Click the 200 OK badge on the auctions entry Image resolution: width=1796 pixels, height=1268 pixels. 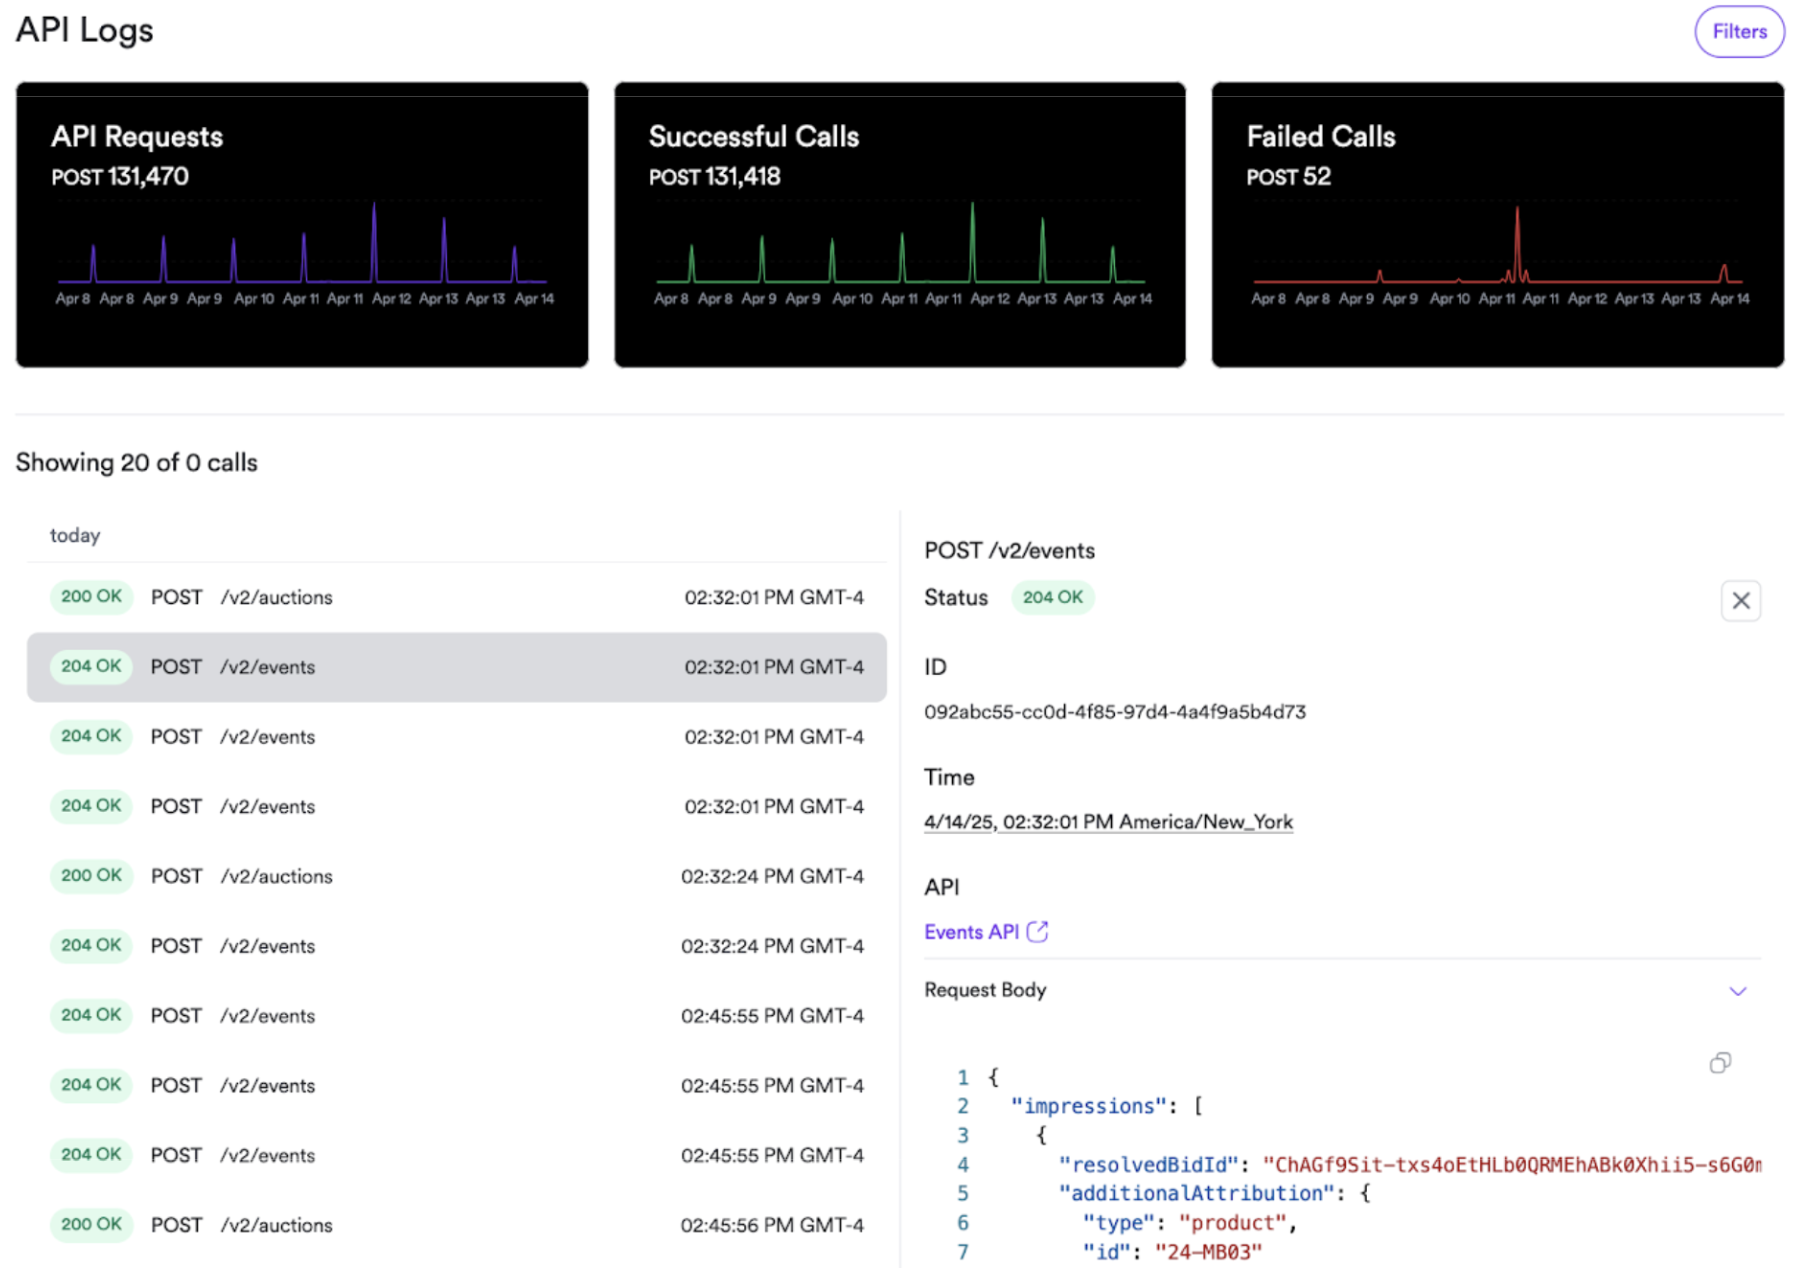(91, 597)
